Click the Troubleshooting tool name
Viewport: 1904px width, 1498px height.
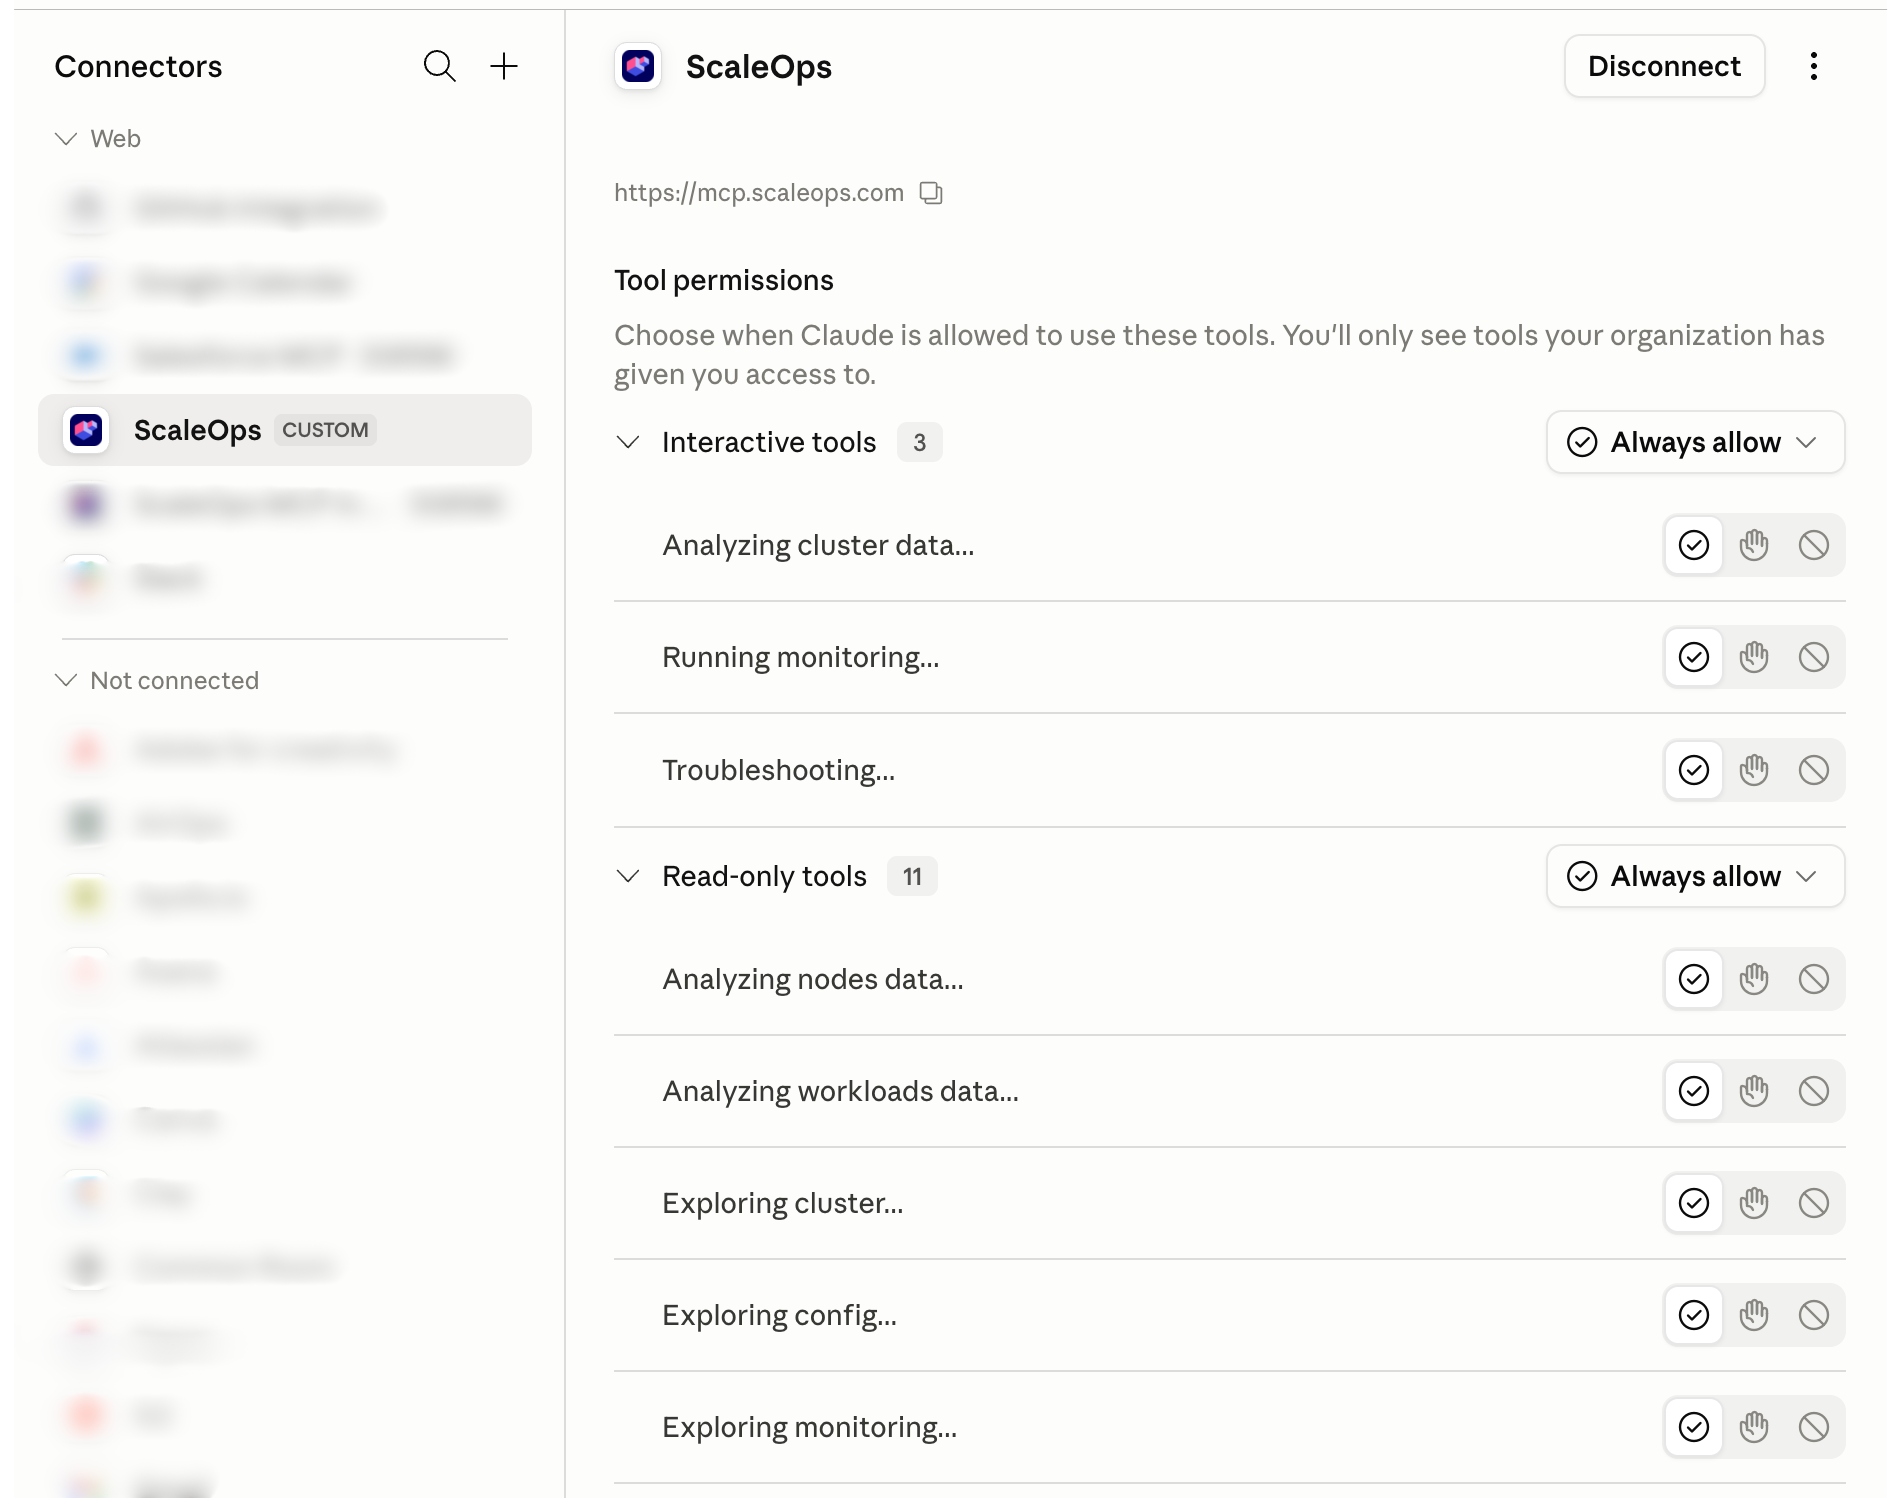779,770
